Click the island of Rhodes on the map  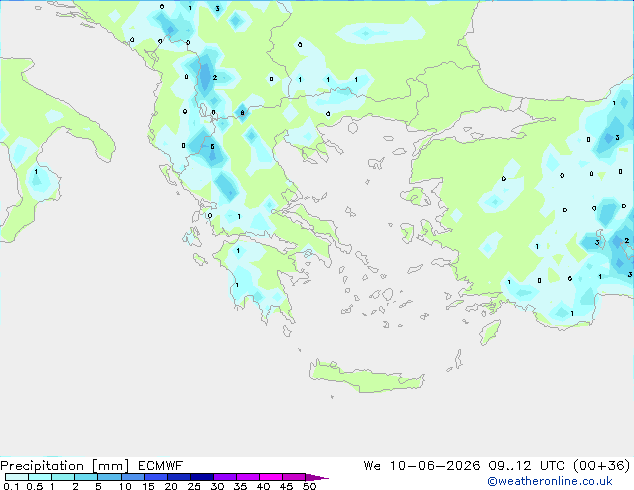pyautogui.click(x=490, y=332)
